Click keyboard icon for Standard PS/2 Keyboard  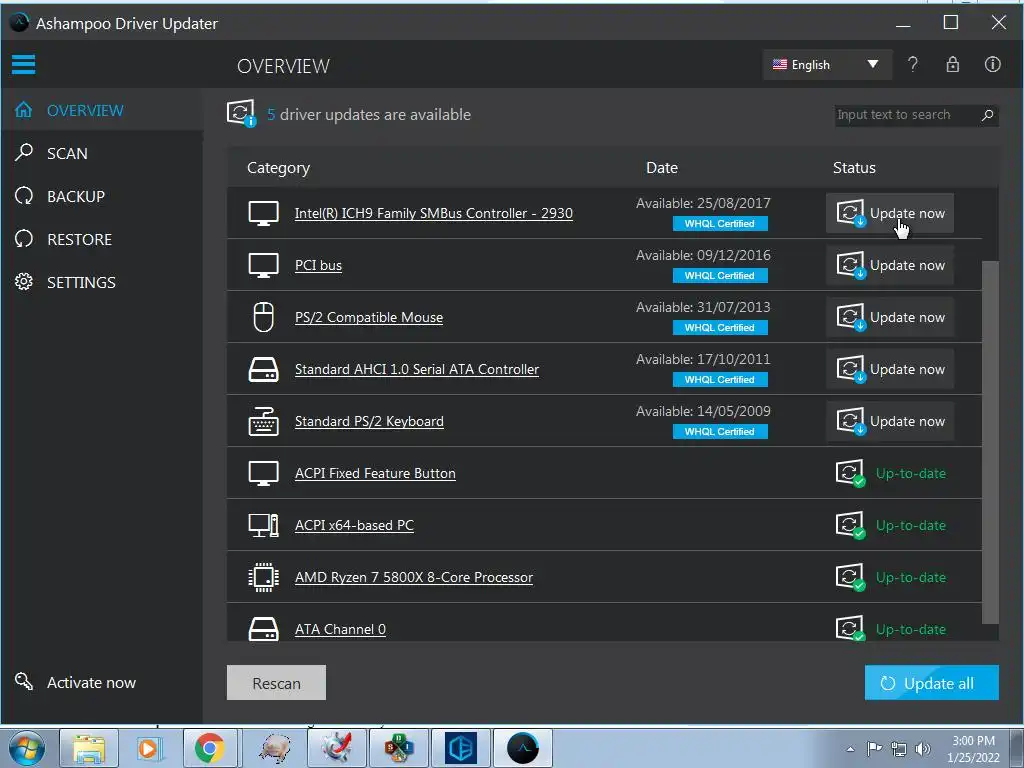[x=263, y=421]
